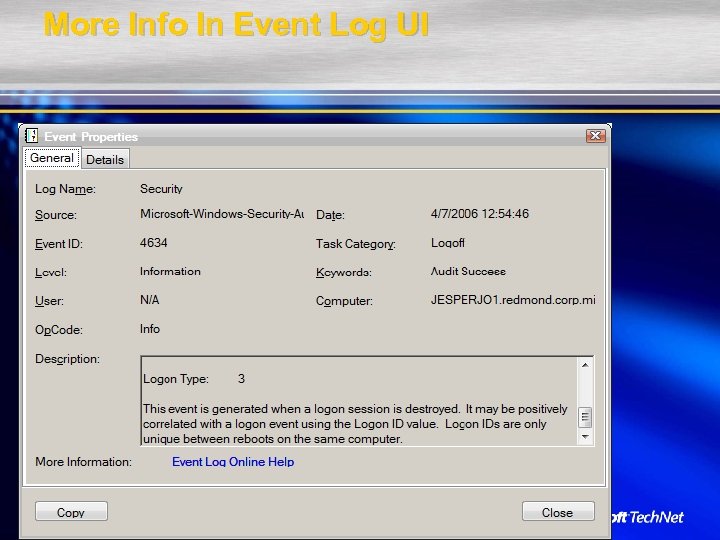
Task: Click the 'Event ID:' label
Action: [x=59, y=244]
